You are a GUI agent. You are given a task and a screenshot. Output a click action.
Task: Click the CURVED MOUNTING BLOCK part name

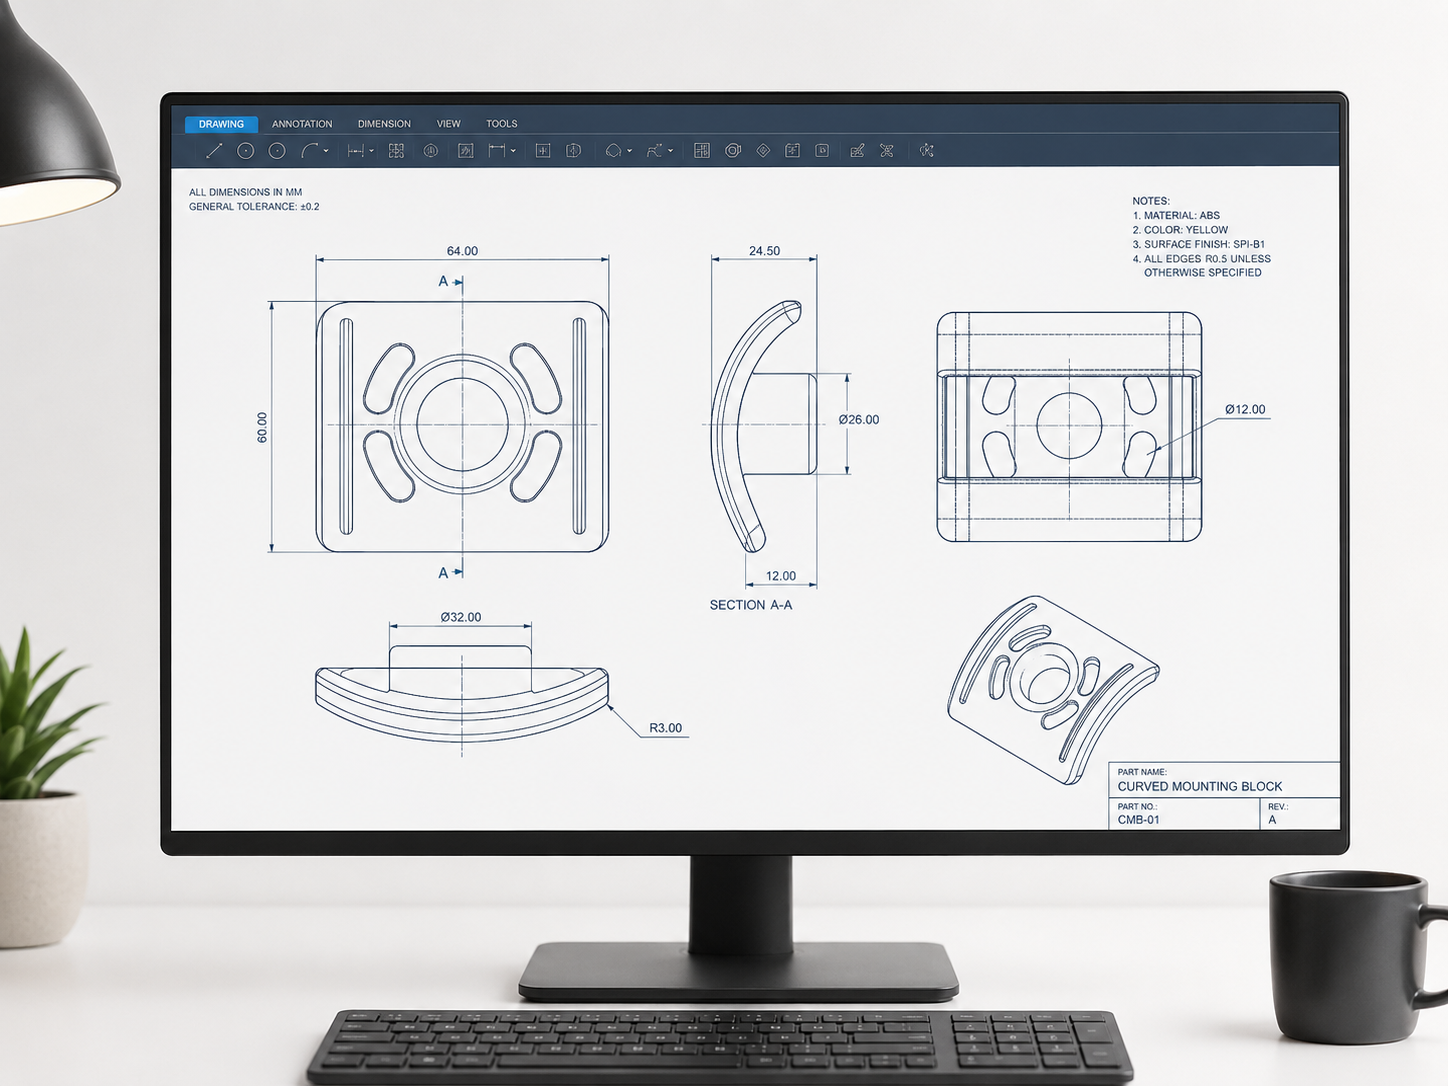click(1199, 786)
